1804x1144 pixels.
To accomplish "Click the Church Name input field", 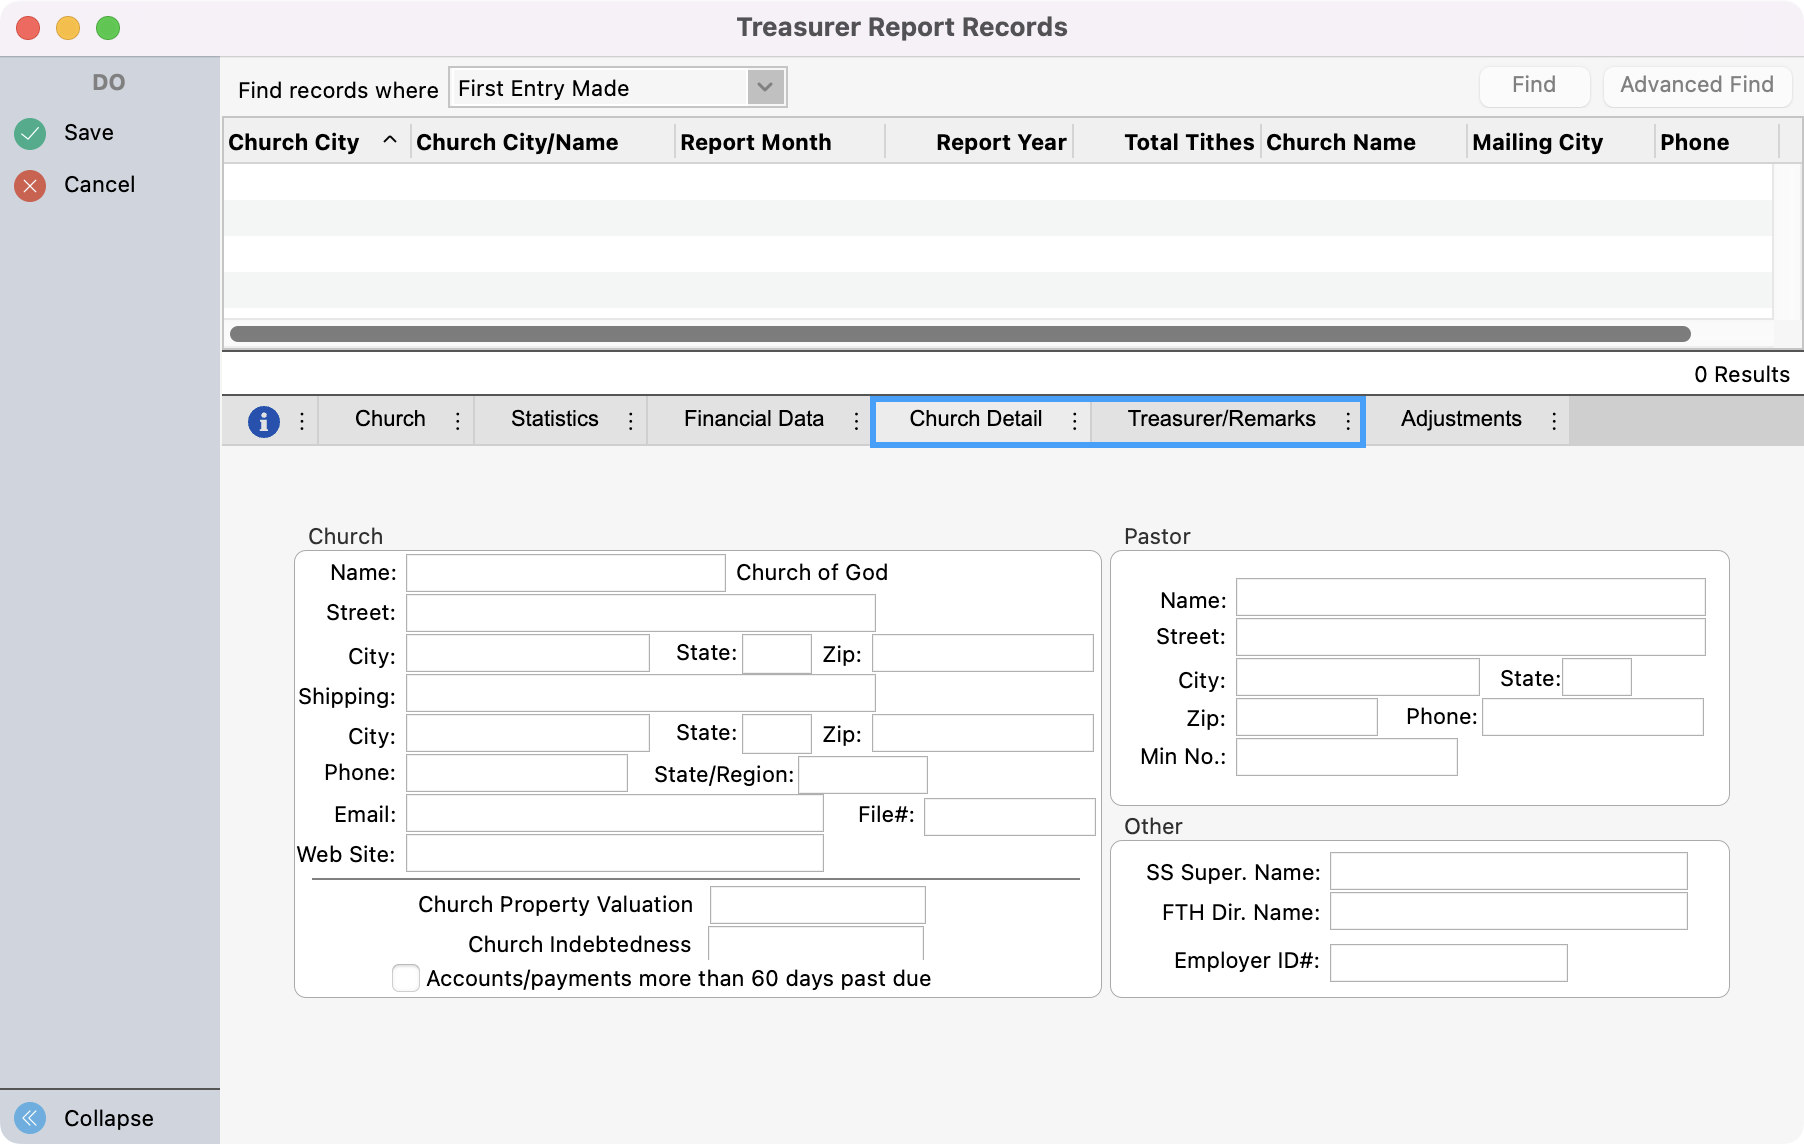I will [565, 572].
